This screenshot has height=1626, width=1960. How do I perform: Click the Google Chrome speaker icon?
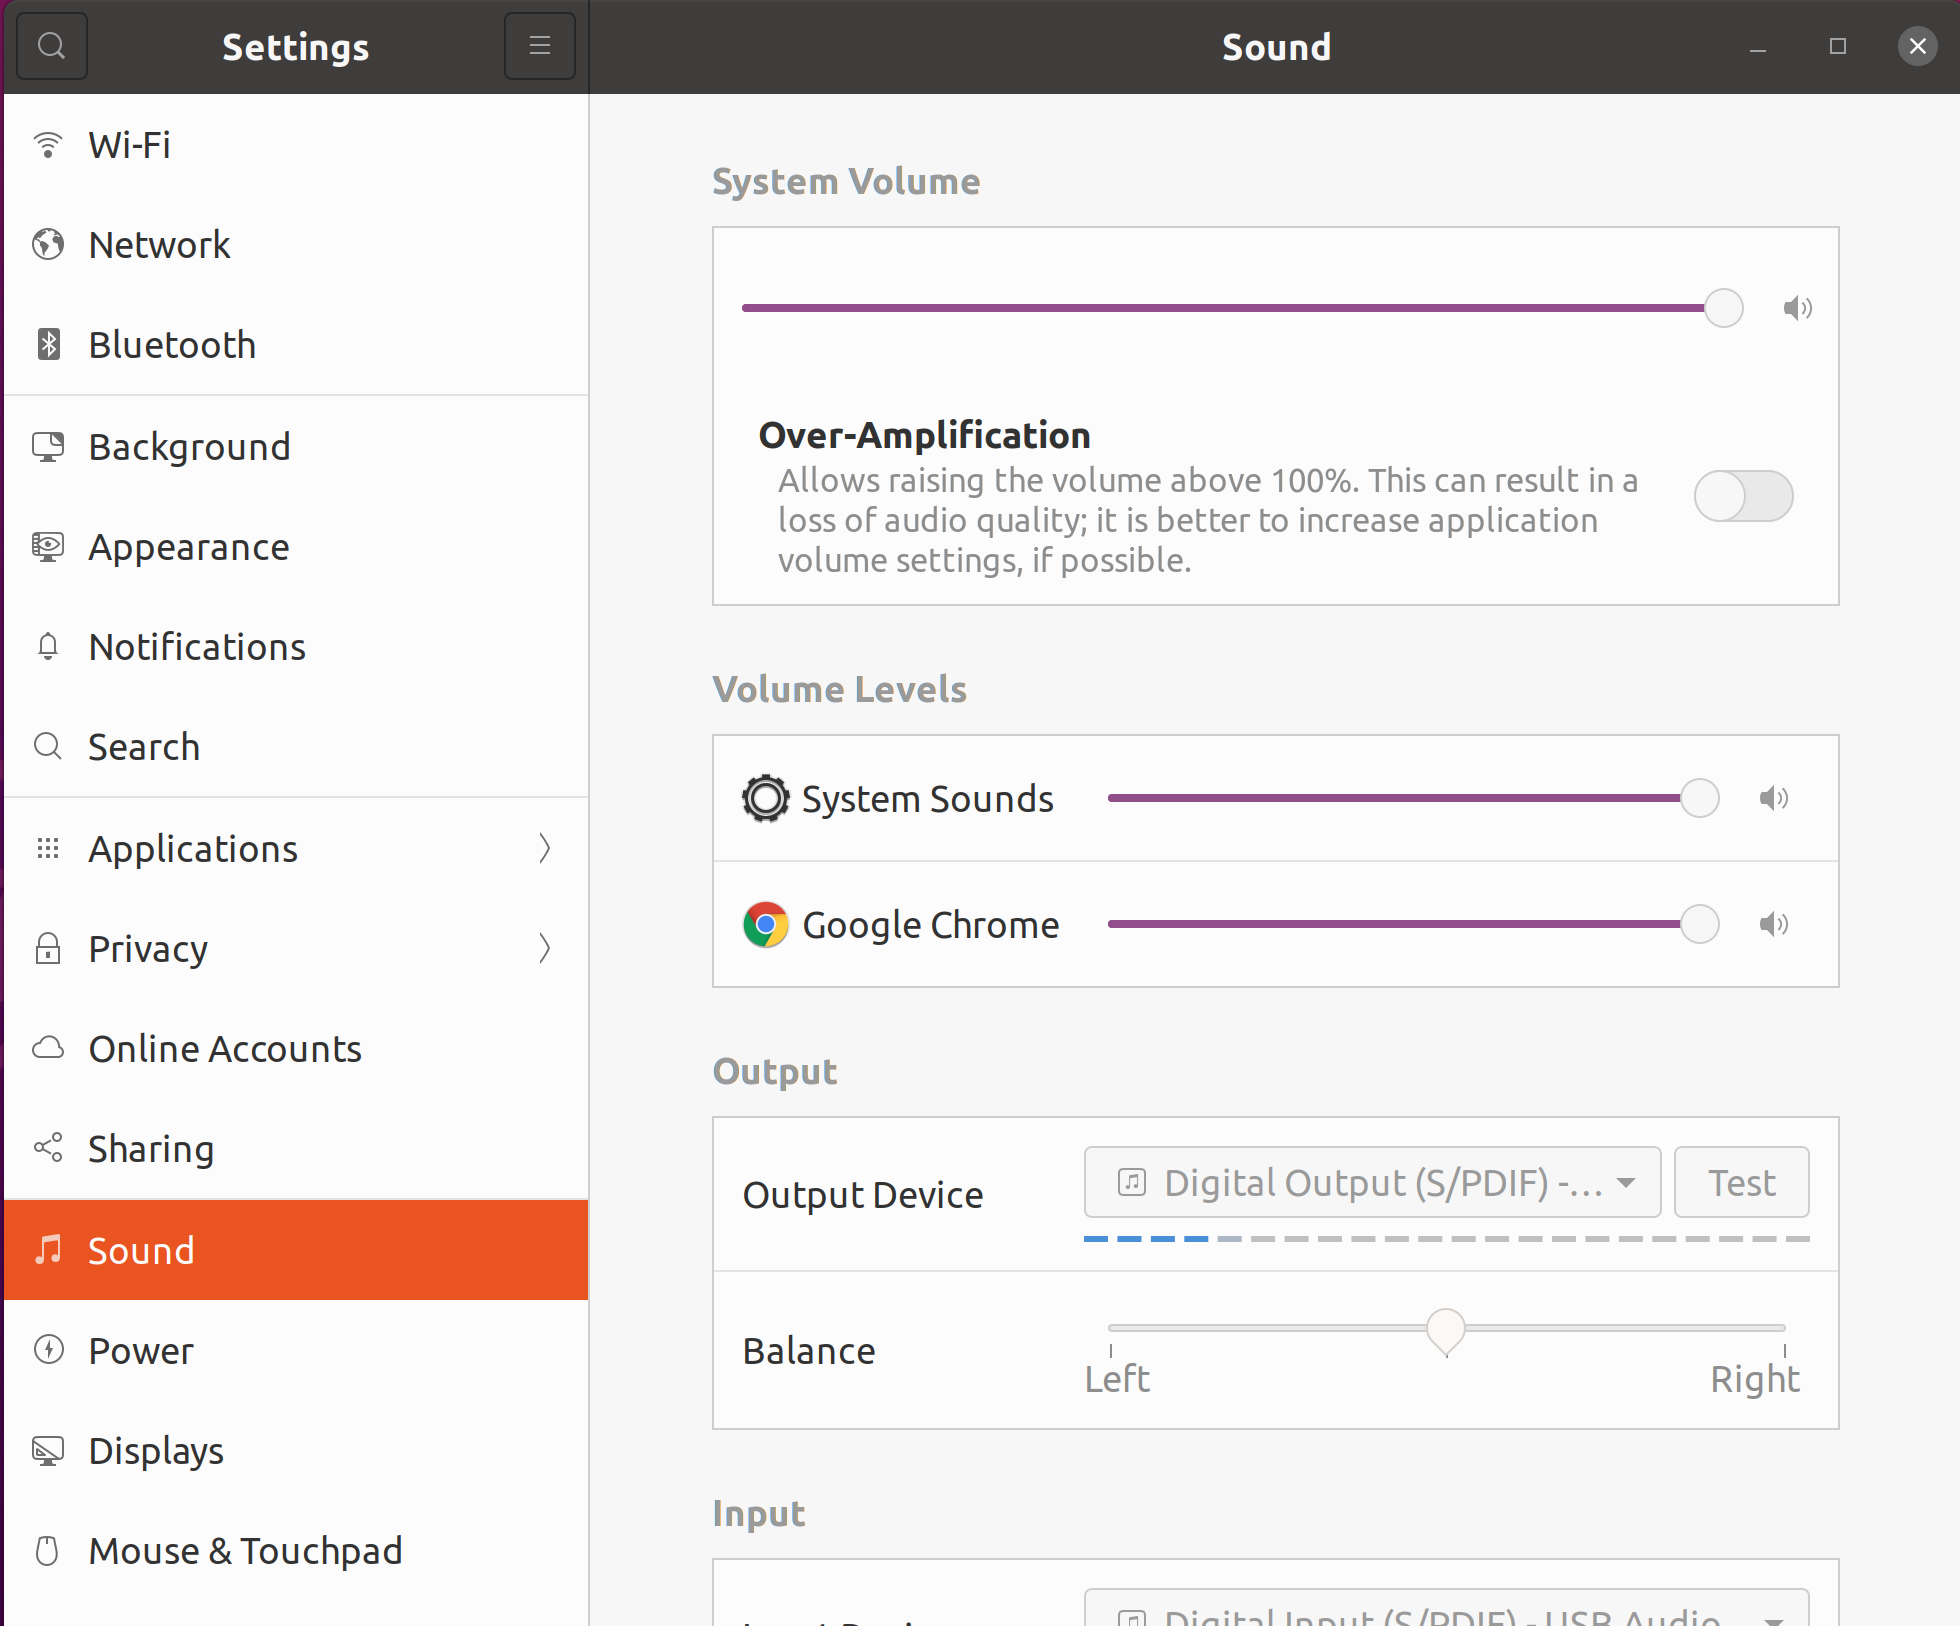(1773, 924)
